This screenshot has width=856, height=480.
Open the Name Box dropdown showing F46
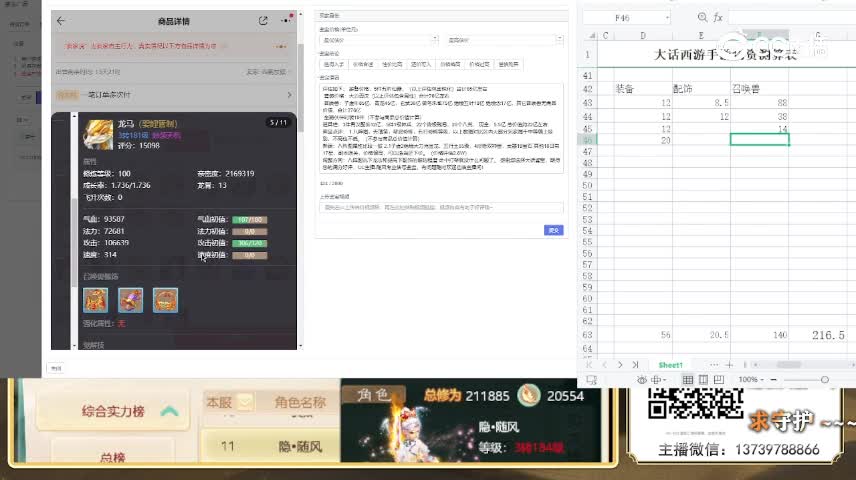667,18
